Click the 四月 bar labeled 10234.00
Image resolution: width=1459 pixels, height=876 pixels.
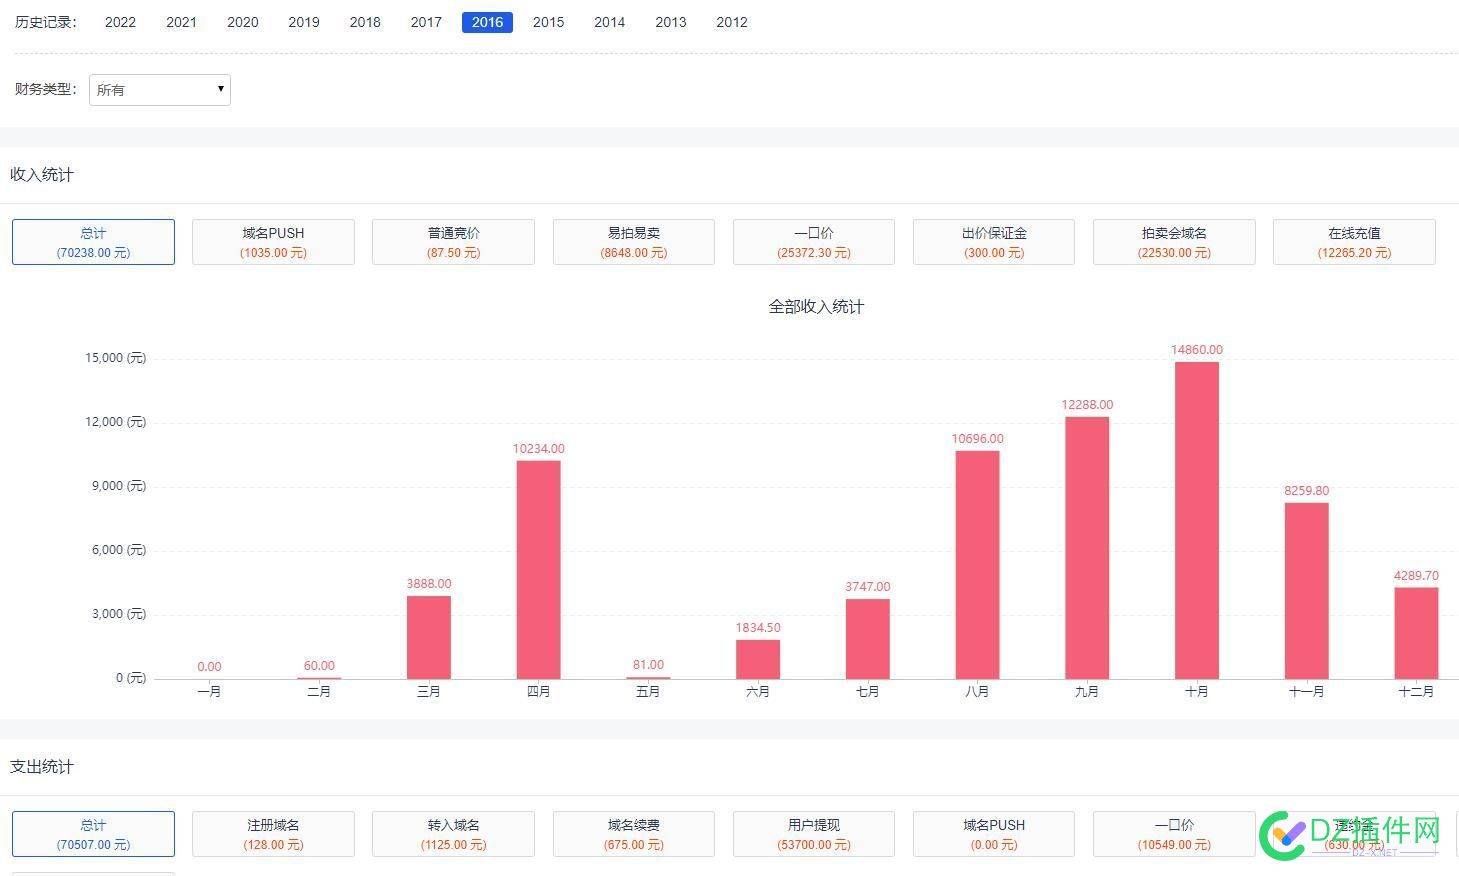[539, 570]
